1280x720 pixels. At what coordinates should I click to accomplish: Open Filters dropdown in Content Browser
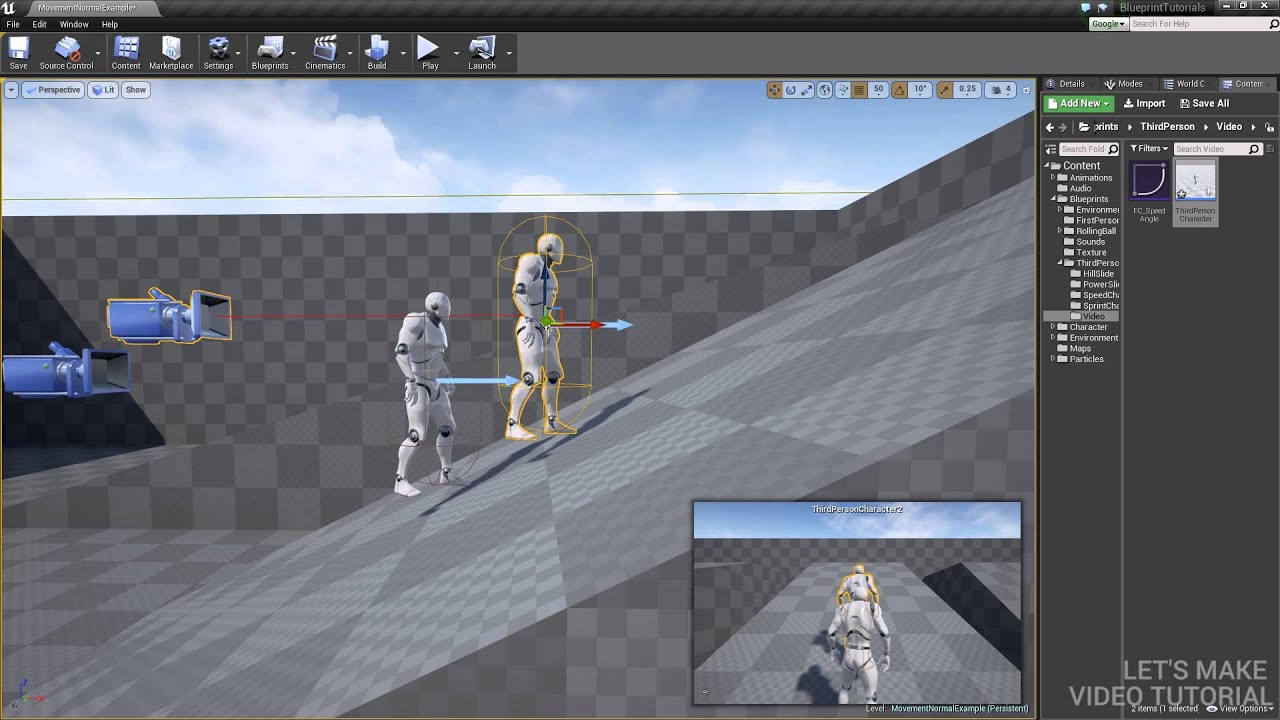[1149, 149]
